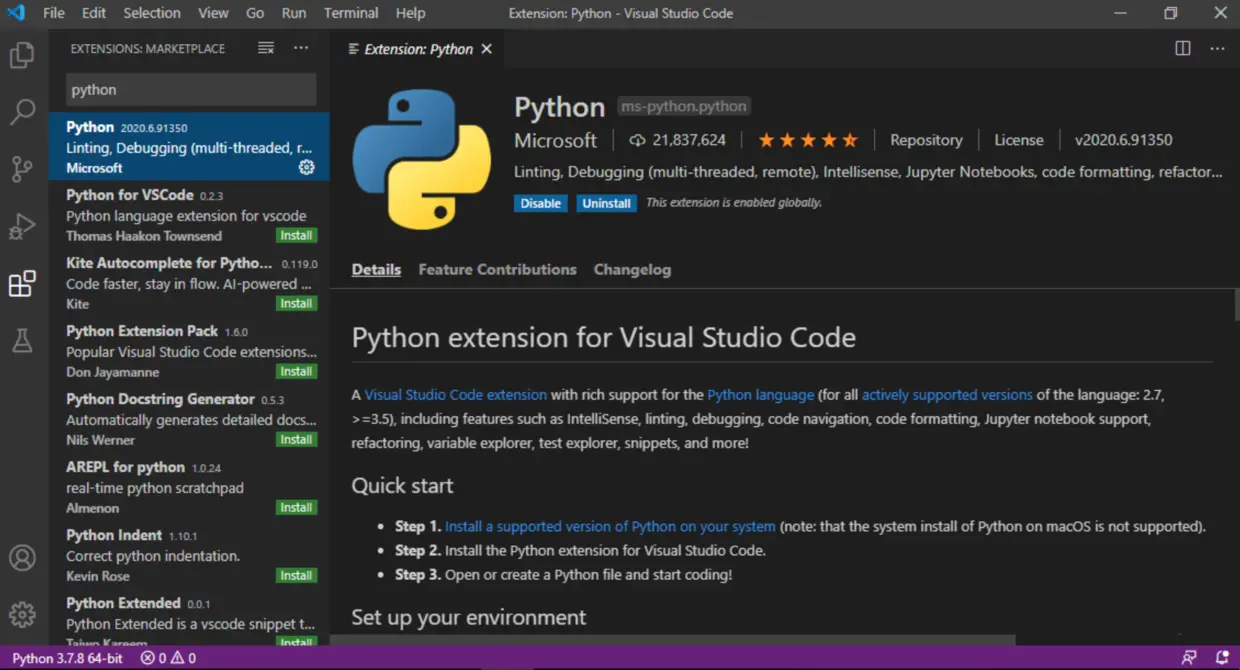The image size is (1240, 670).
Task: Expand Views and More Actions ellipsis in sidebar
Action: pyautogui.click(x=301, y=48)
